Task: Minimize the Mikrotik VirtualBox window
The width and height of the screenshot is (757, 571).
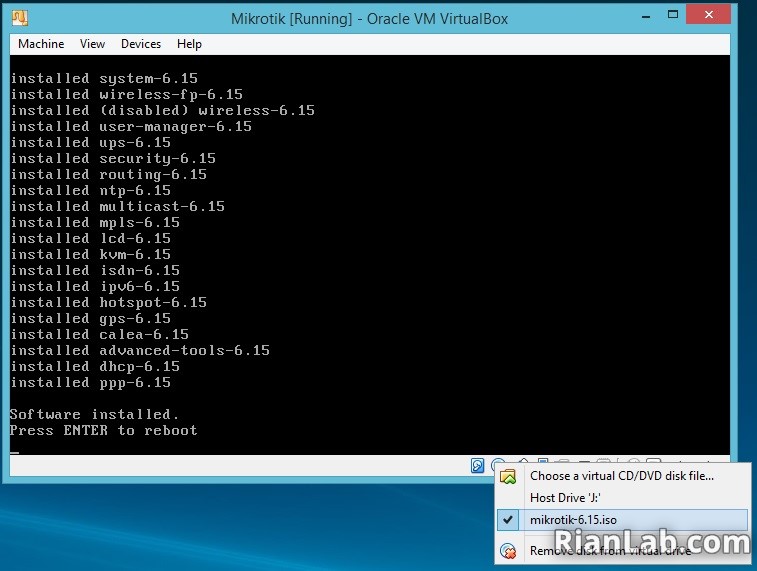Action: (646, 17)
